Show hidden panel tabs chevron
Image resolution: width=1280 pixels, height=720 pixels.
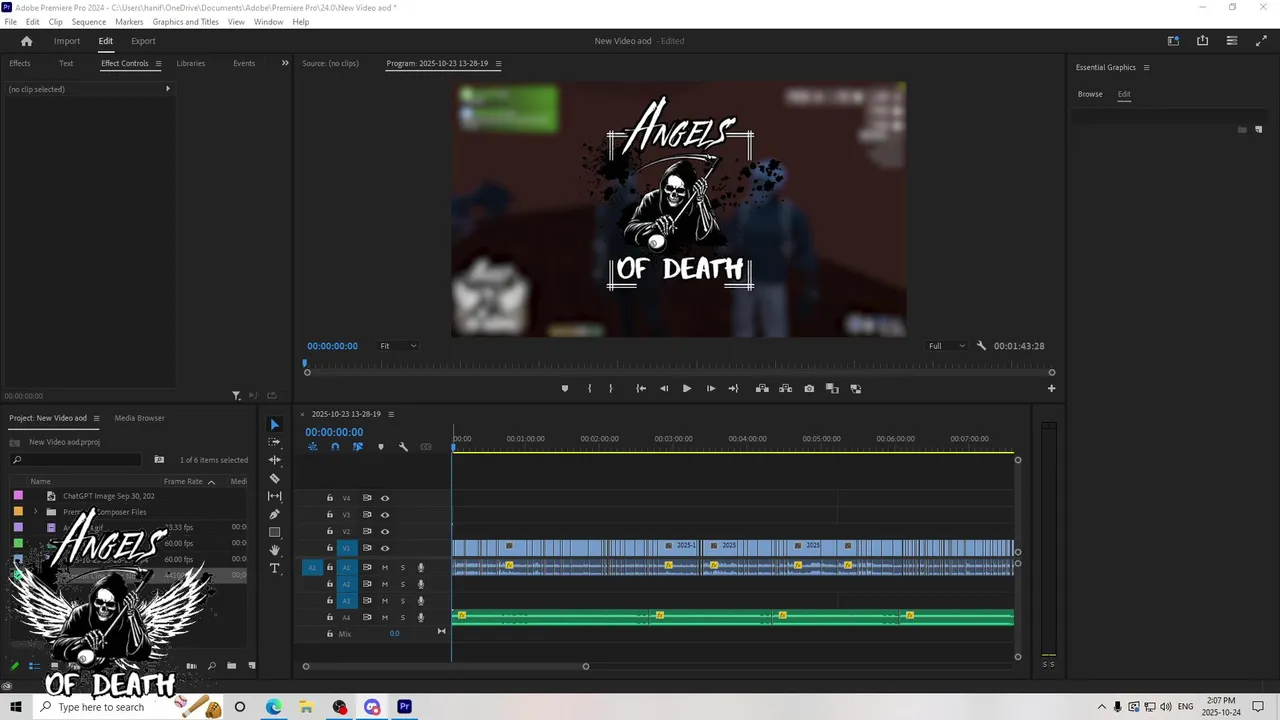[285, 63]
